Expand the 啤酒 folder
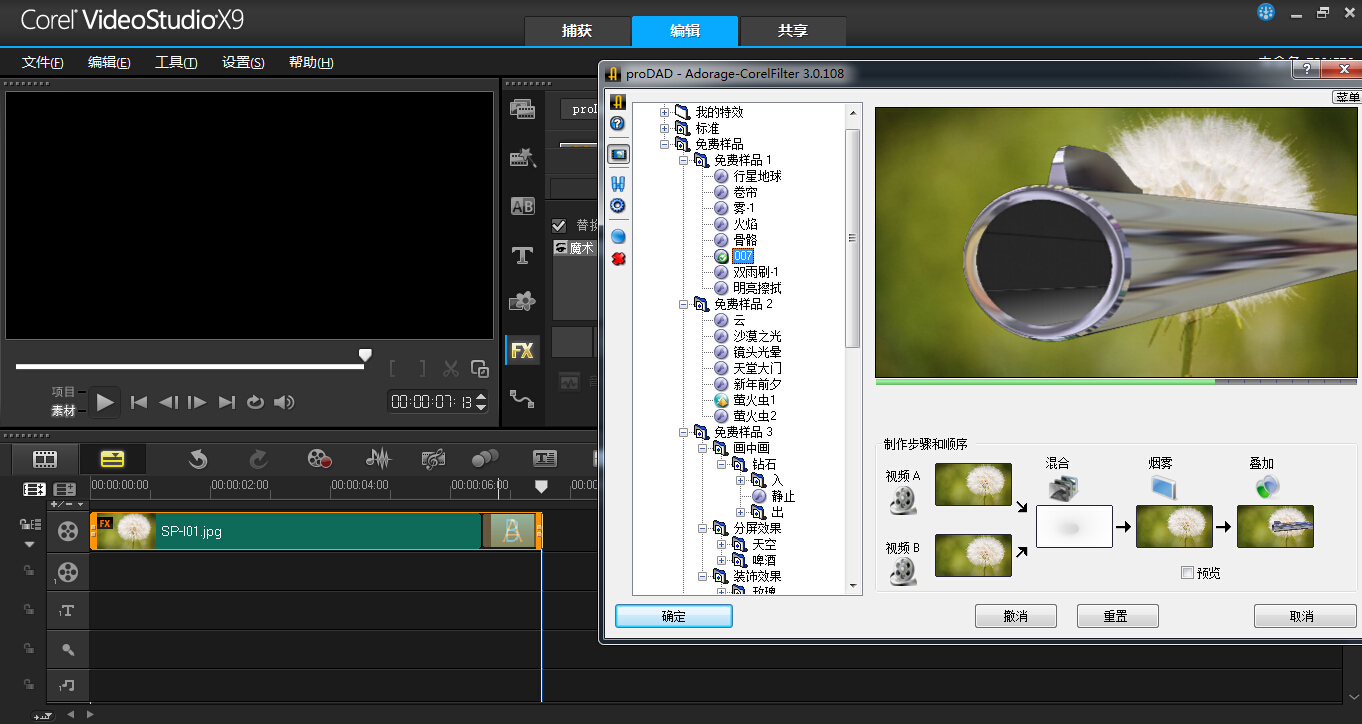1362x724 pixels. point(721,560)
